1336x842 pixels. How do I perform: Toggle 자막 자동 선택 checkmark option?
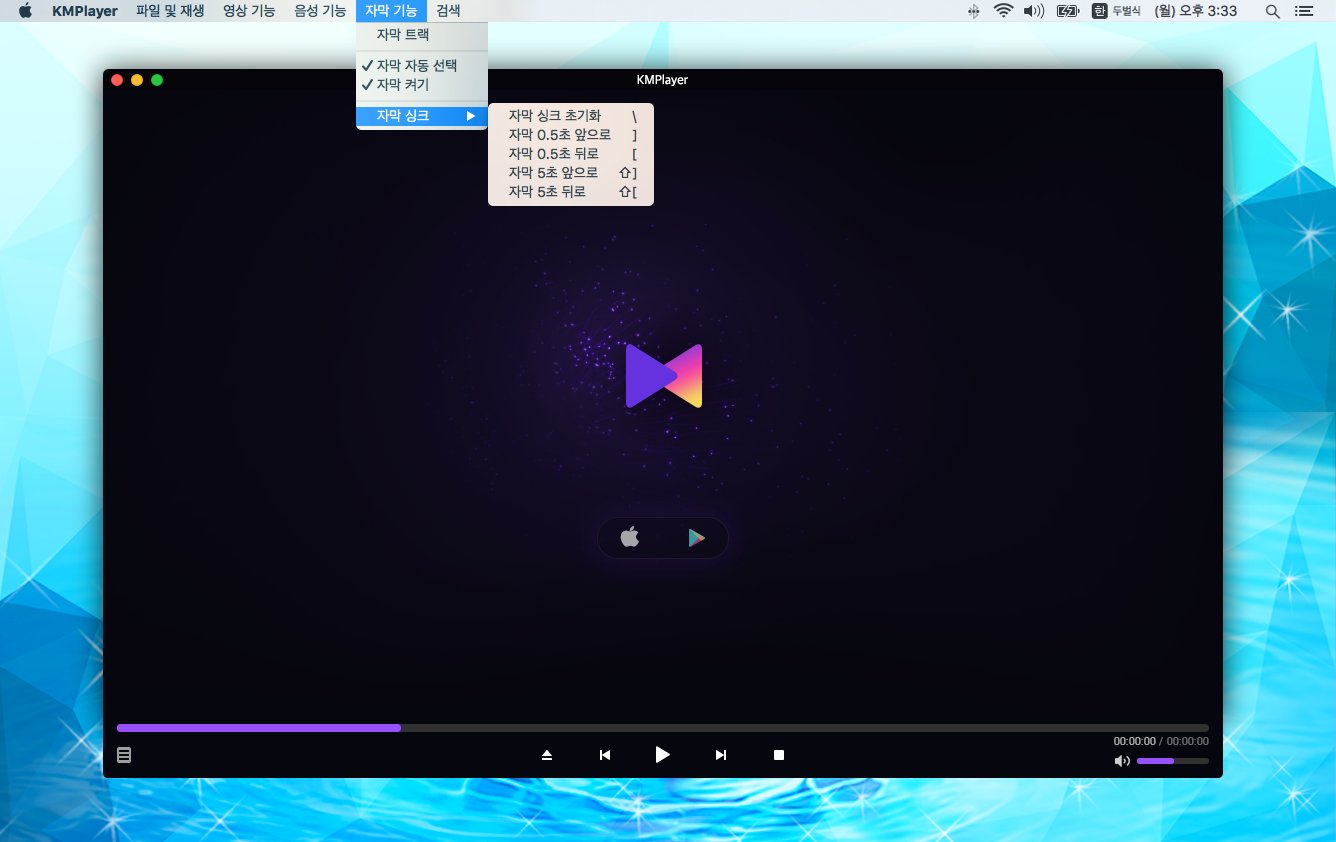click(416, 66)
